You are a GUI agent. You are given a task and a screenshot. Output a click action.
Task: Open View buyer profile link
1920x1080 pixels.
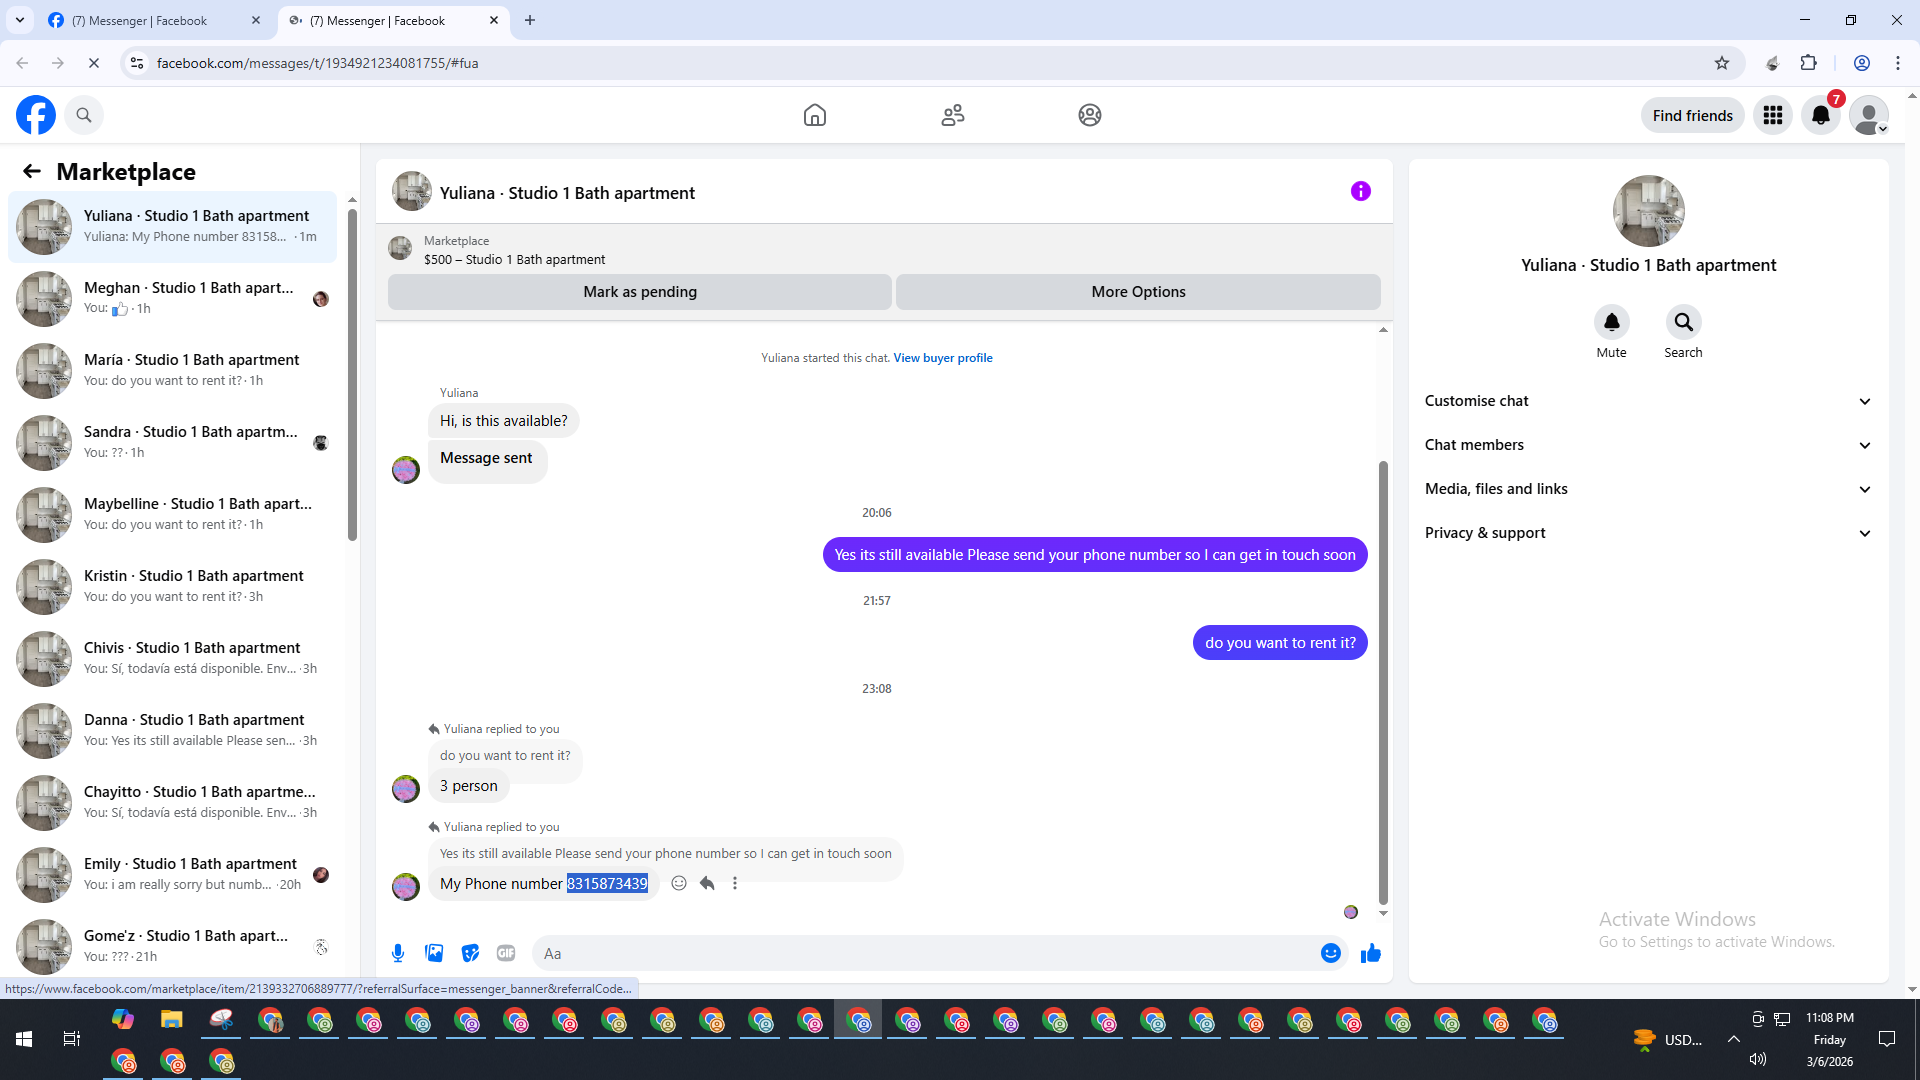click(x=942, y=358)
